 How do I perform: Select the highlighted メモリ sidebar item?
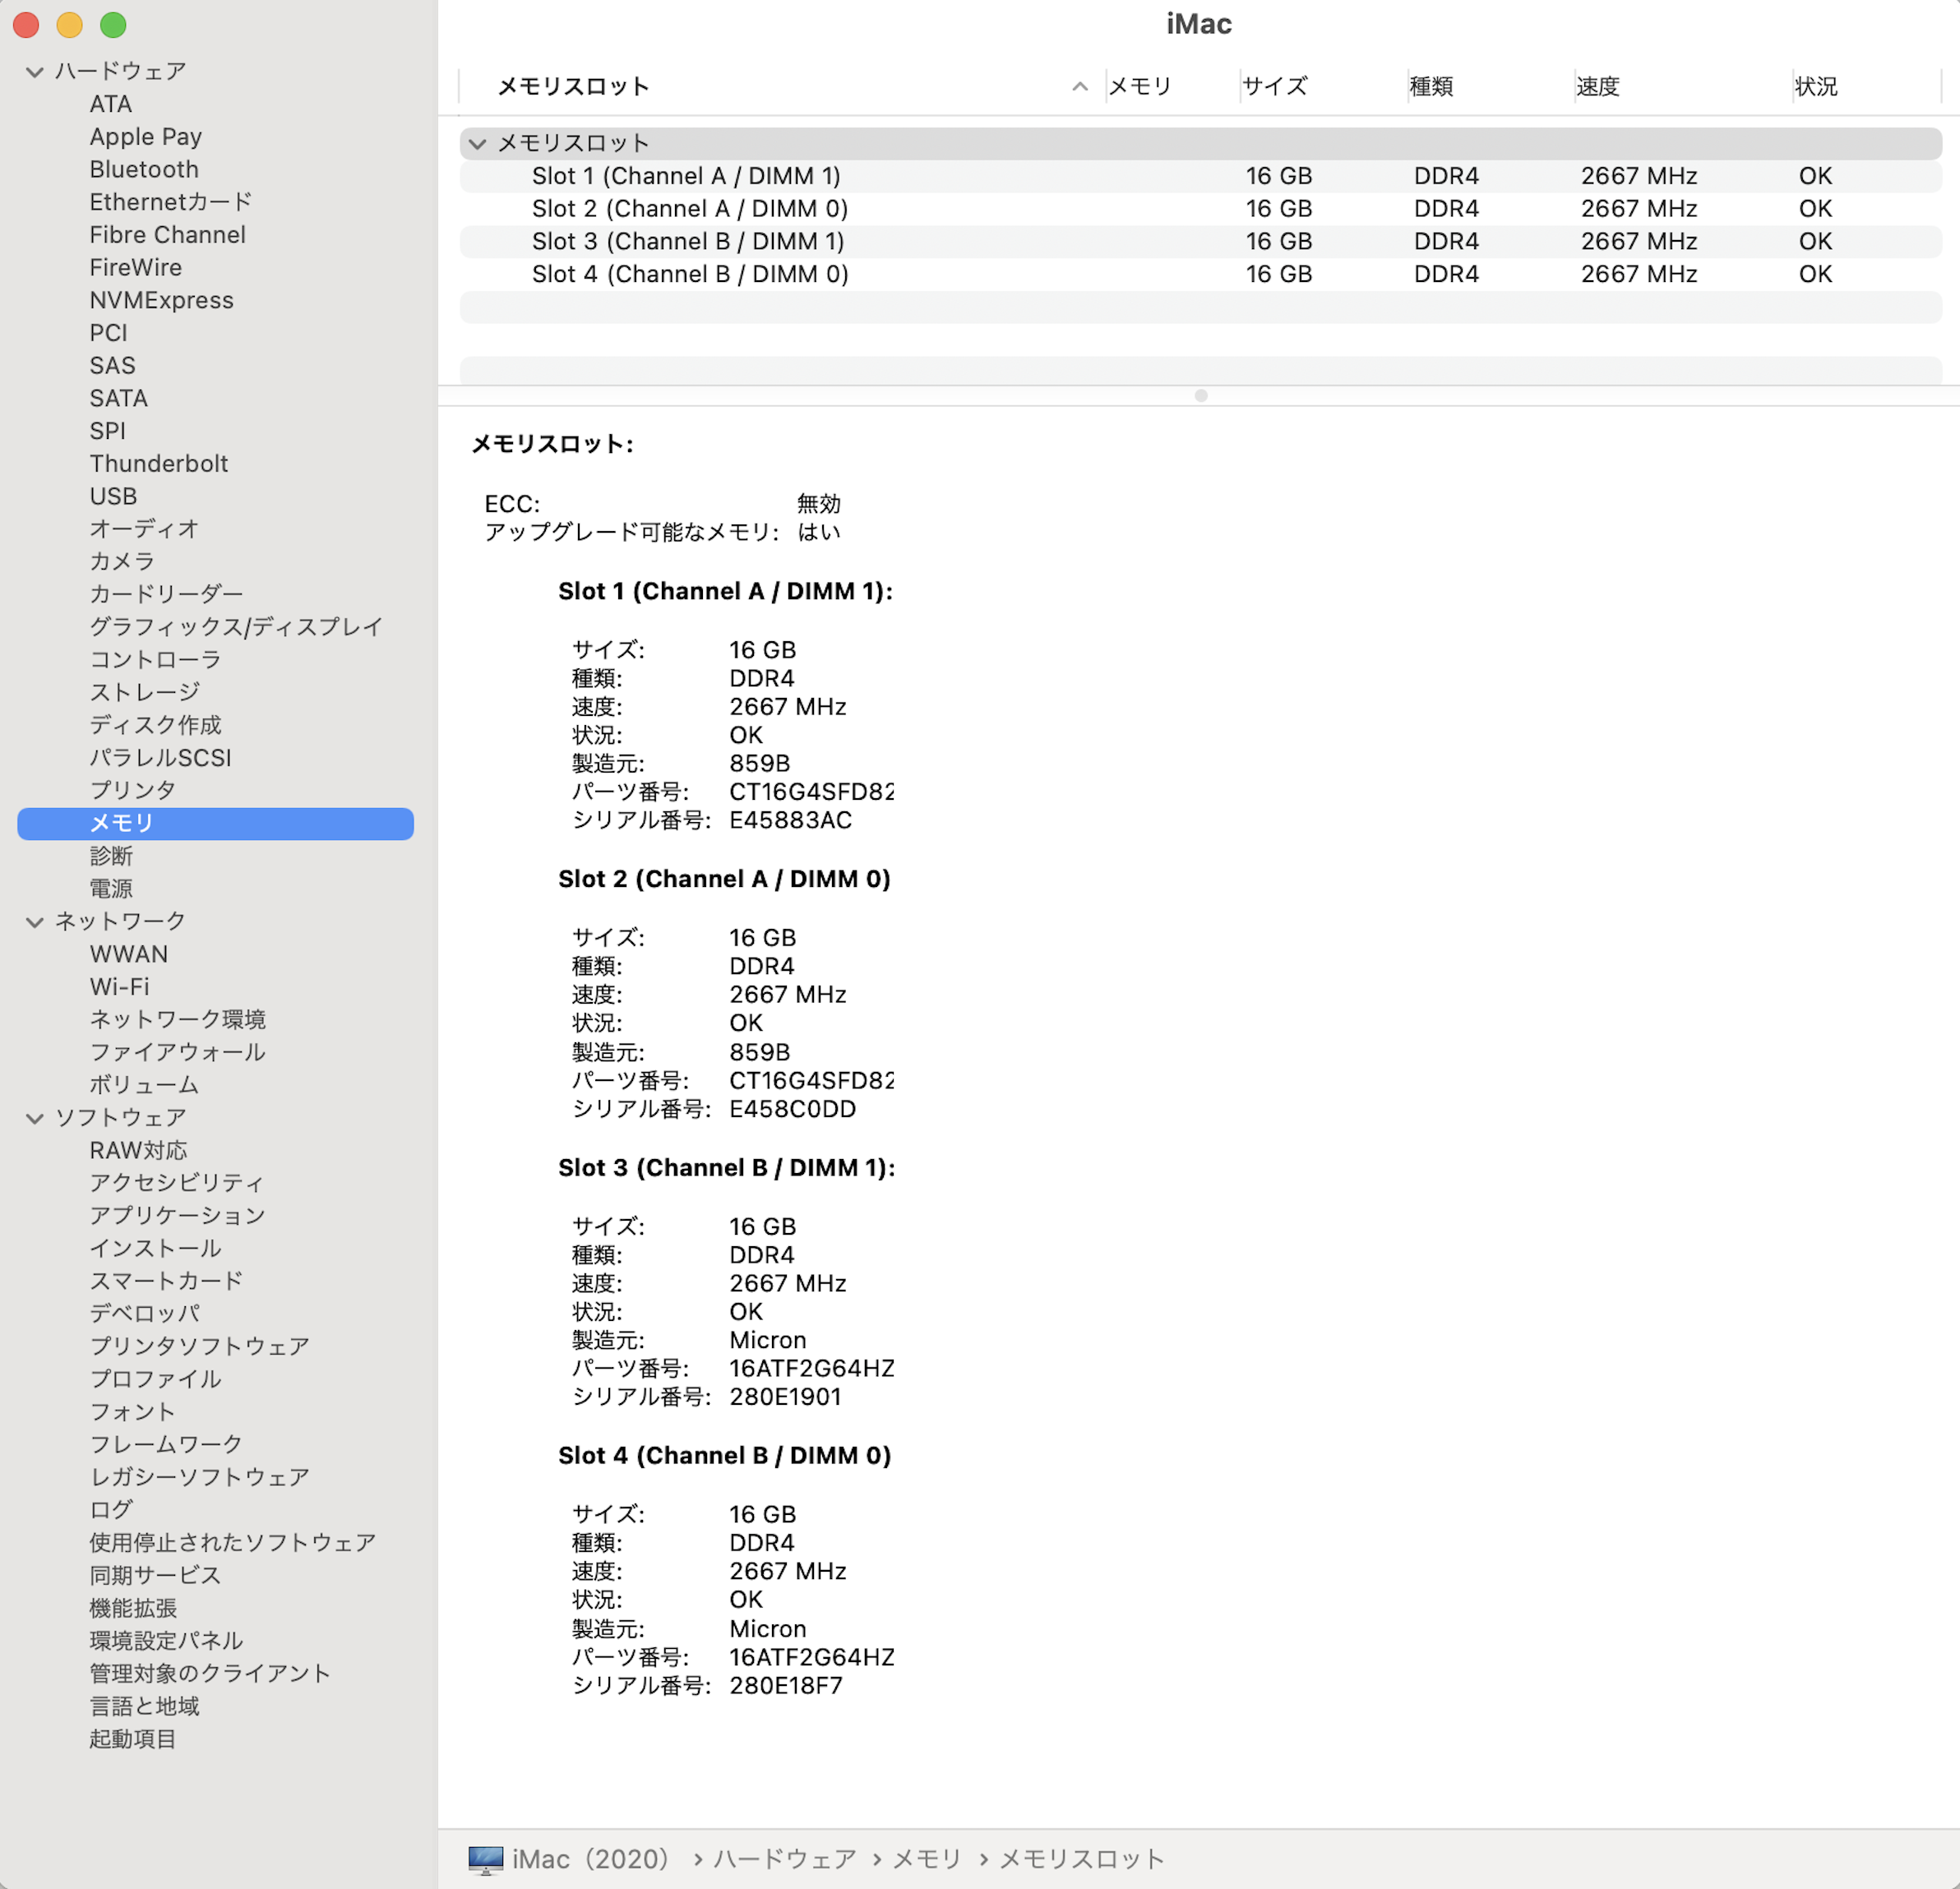pyautogui.click(x=215, y=824)
